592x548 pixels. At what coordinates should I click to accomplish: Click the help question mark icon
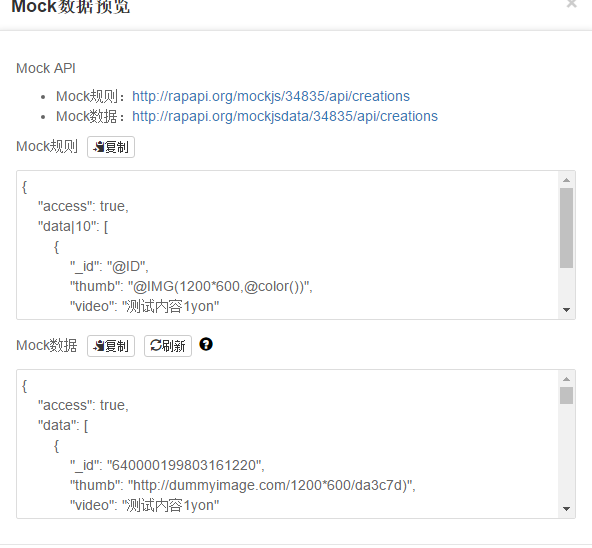(x=206, y=344)
